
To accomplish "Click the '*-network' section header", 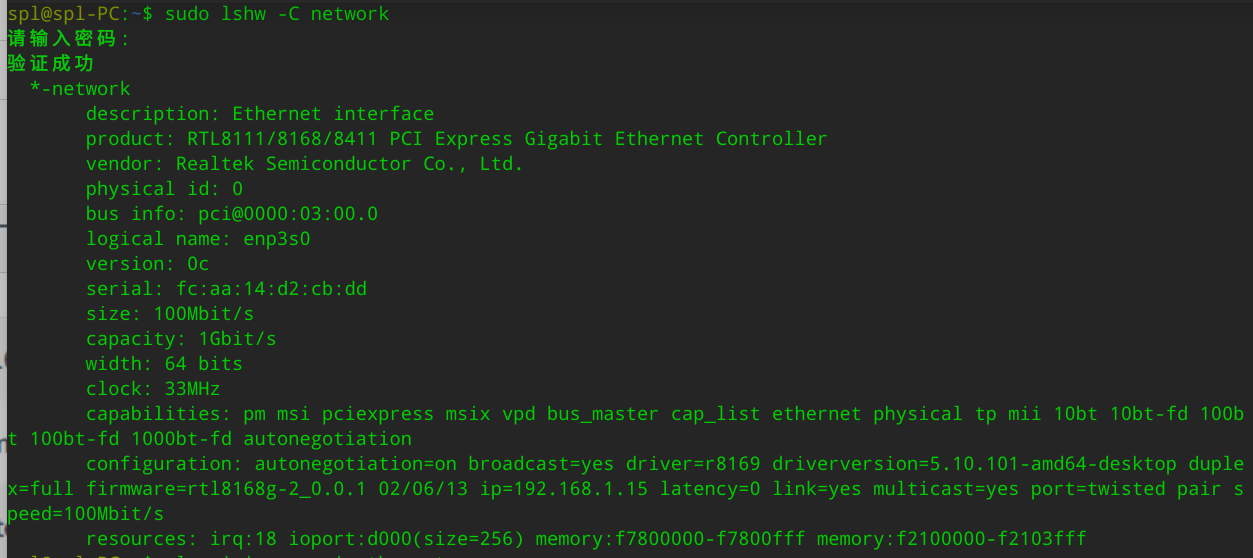I will point(80,89).
